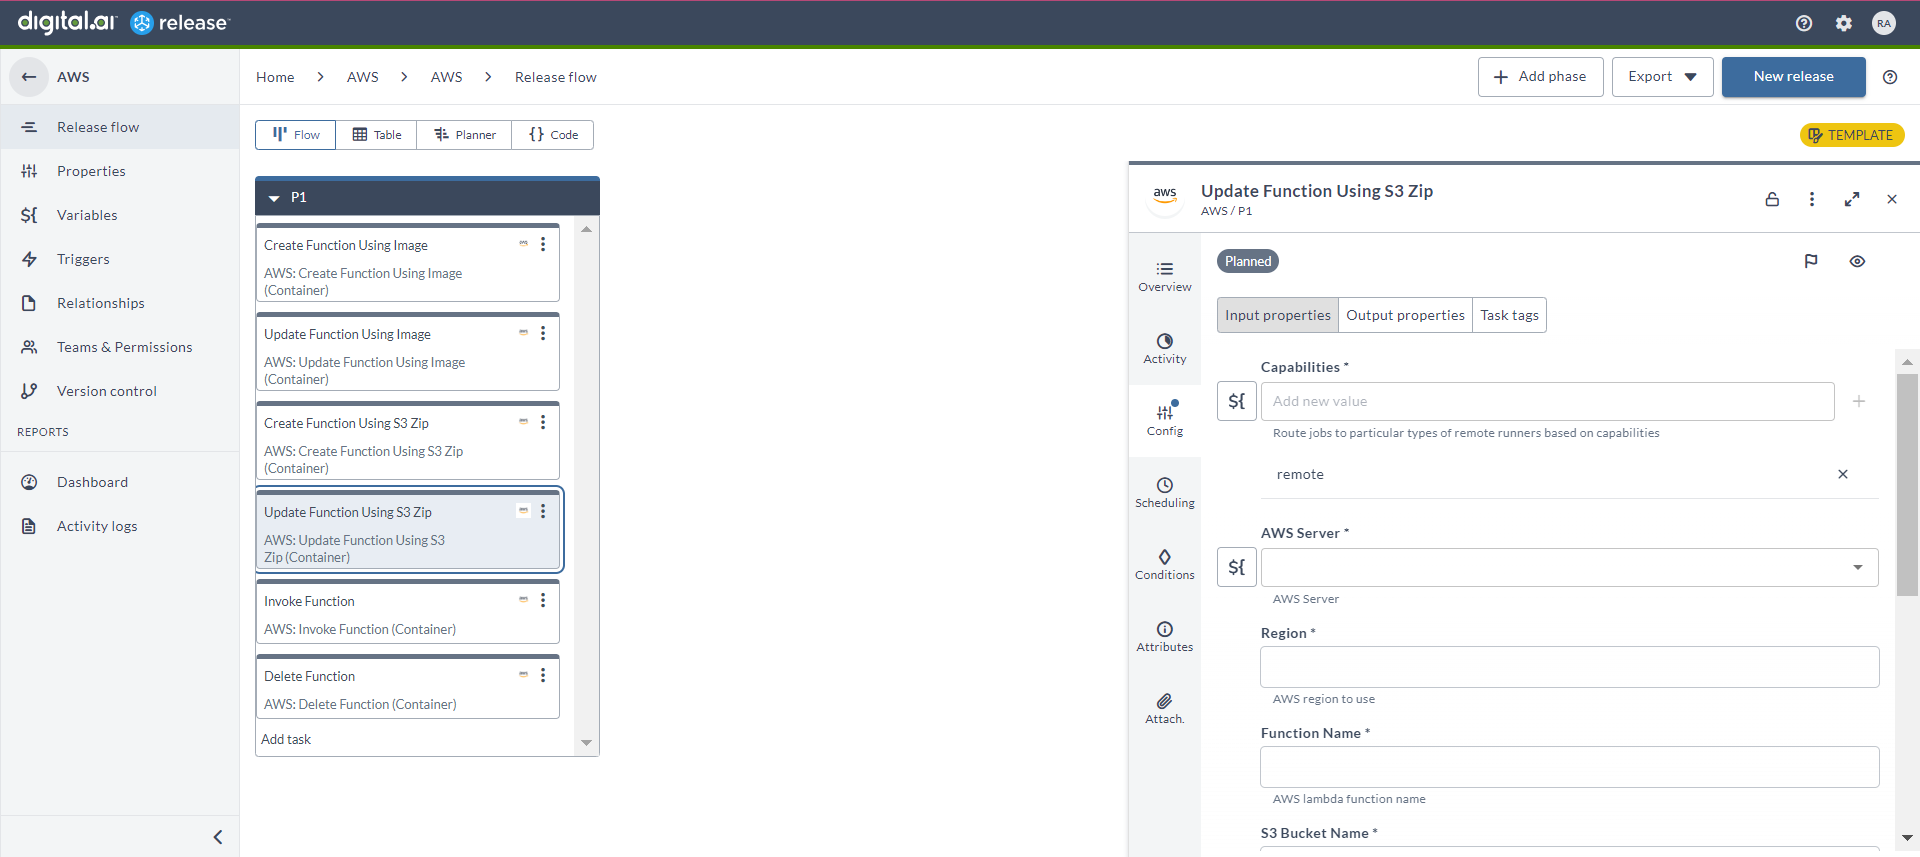Switch to Flow view
Screen dimensions: 1920x857
pyautogui.click(x=296, y=135)
